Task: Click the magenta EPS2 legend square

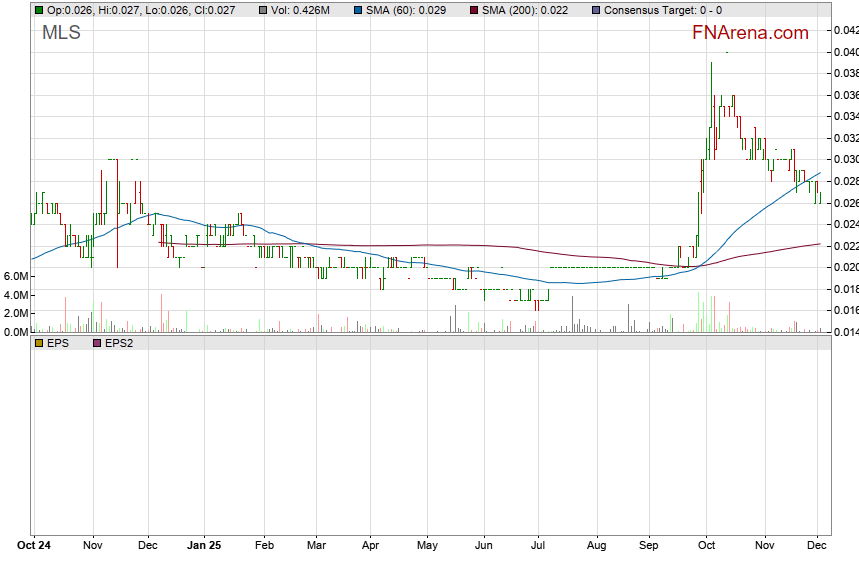Action: [96, 343]
